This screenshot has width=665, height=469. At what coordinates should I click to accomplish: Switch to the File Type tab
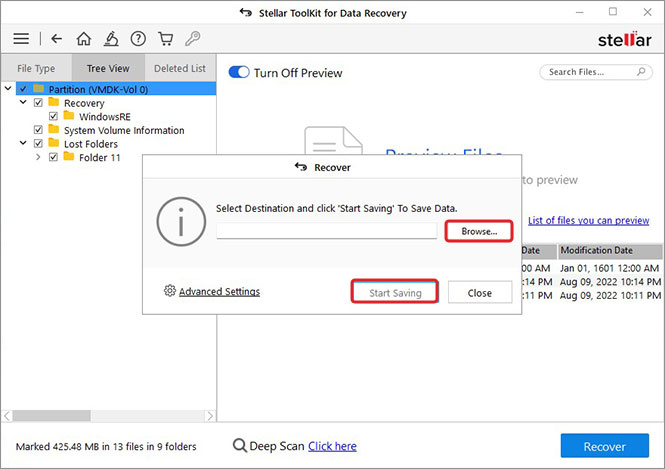[36, 68]
